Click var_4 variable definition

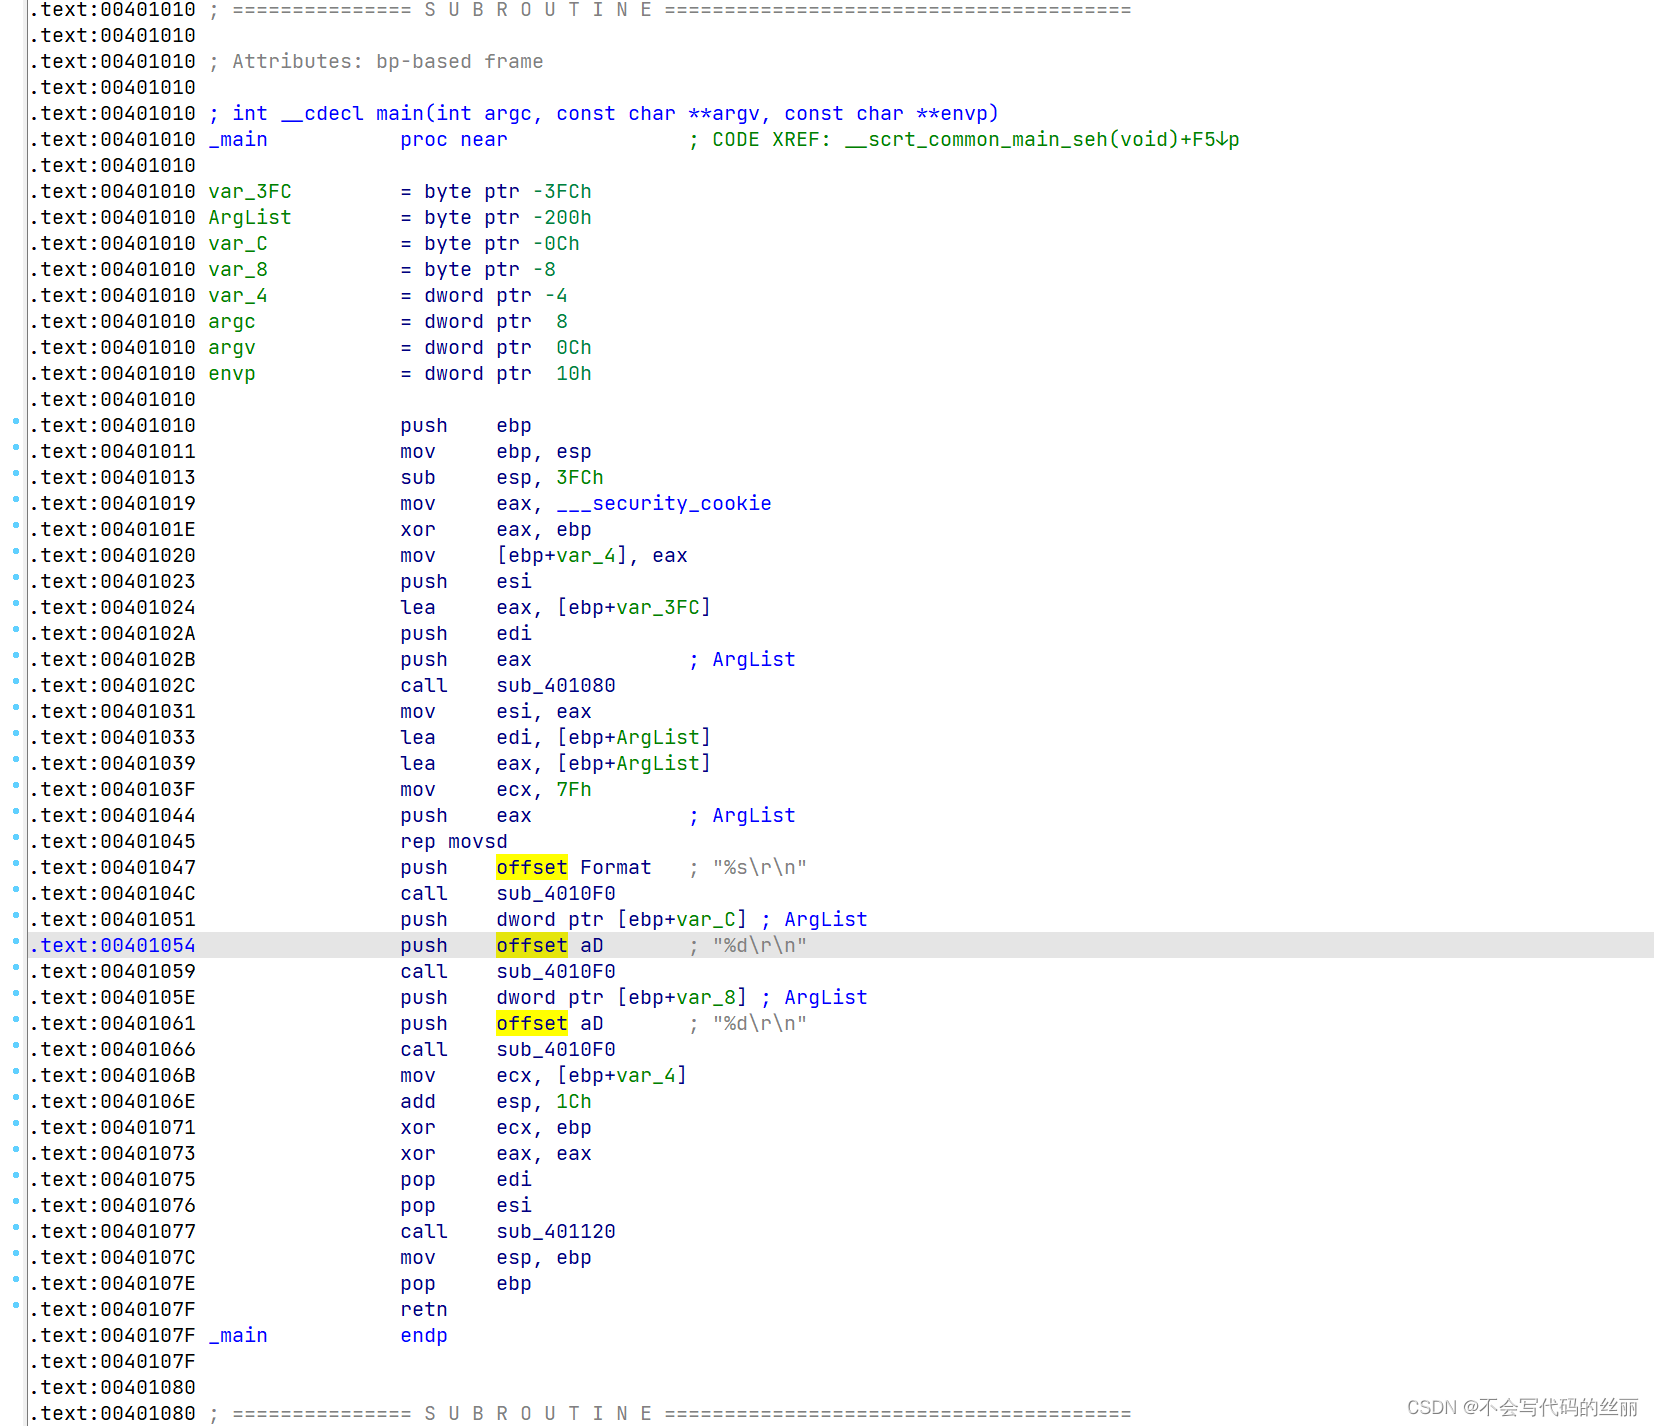[x=388, y=295]
